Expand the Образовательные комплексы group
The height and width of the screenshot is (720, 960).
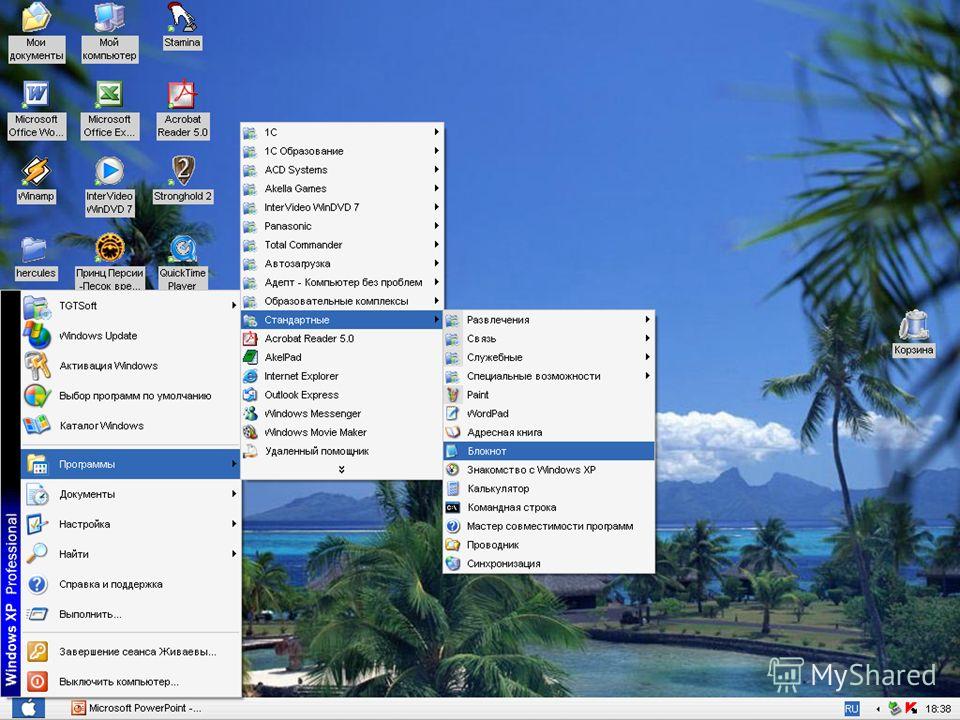(342, 301)
